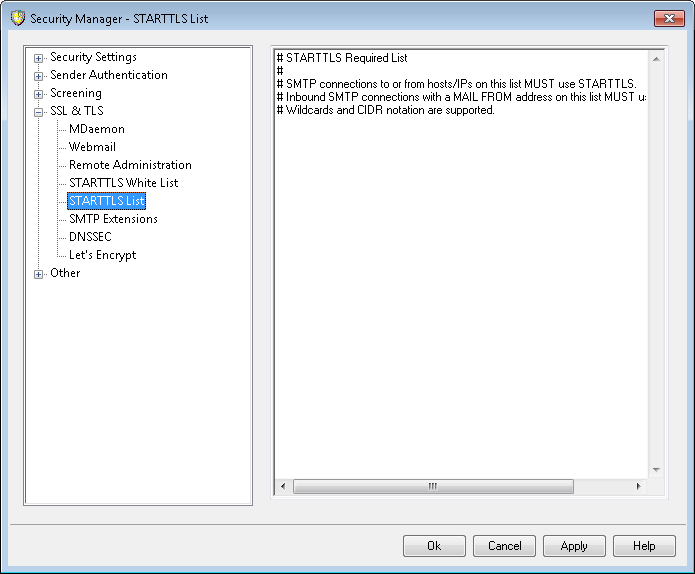Viewport: 695px width, 574px height.
Task: Select Let's Encrypt in the tree
Action: [102, 255]
